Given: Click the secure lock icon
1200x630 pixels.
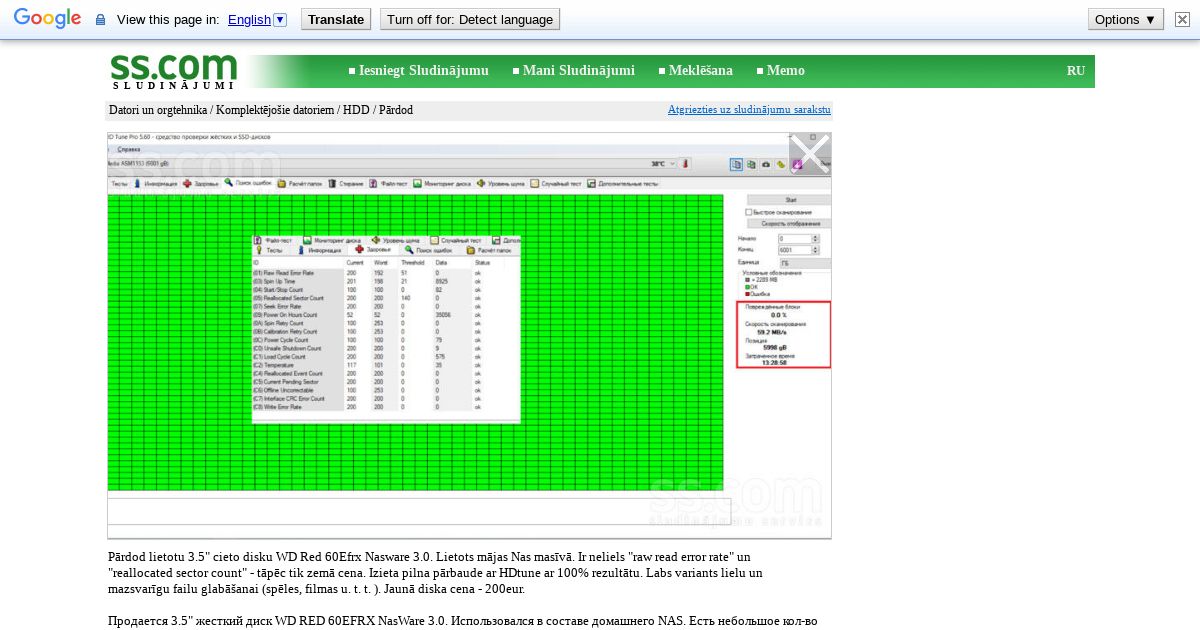Looking at the screenshot, I should click(100, 20).
